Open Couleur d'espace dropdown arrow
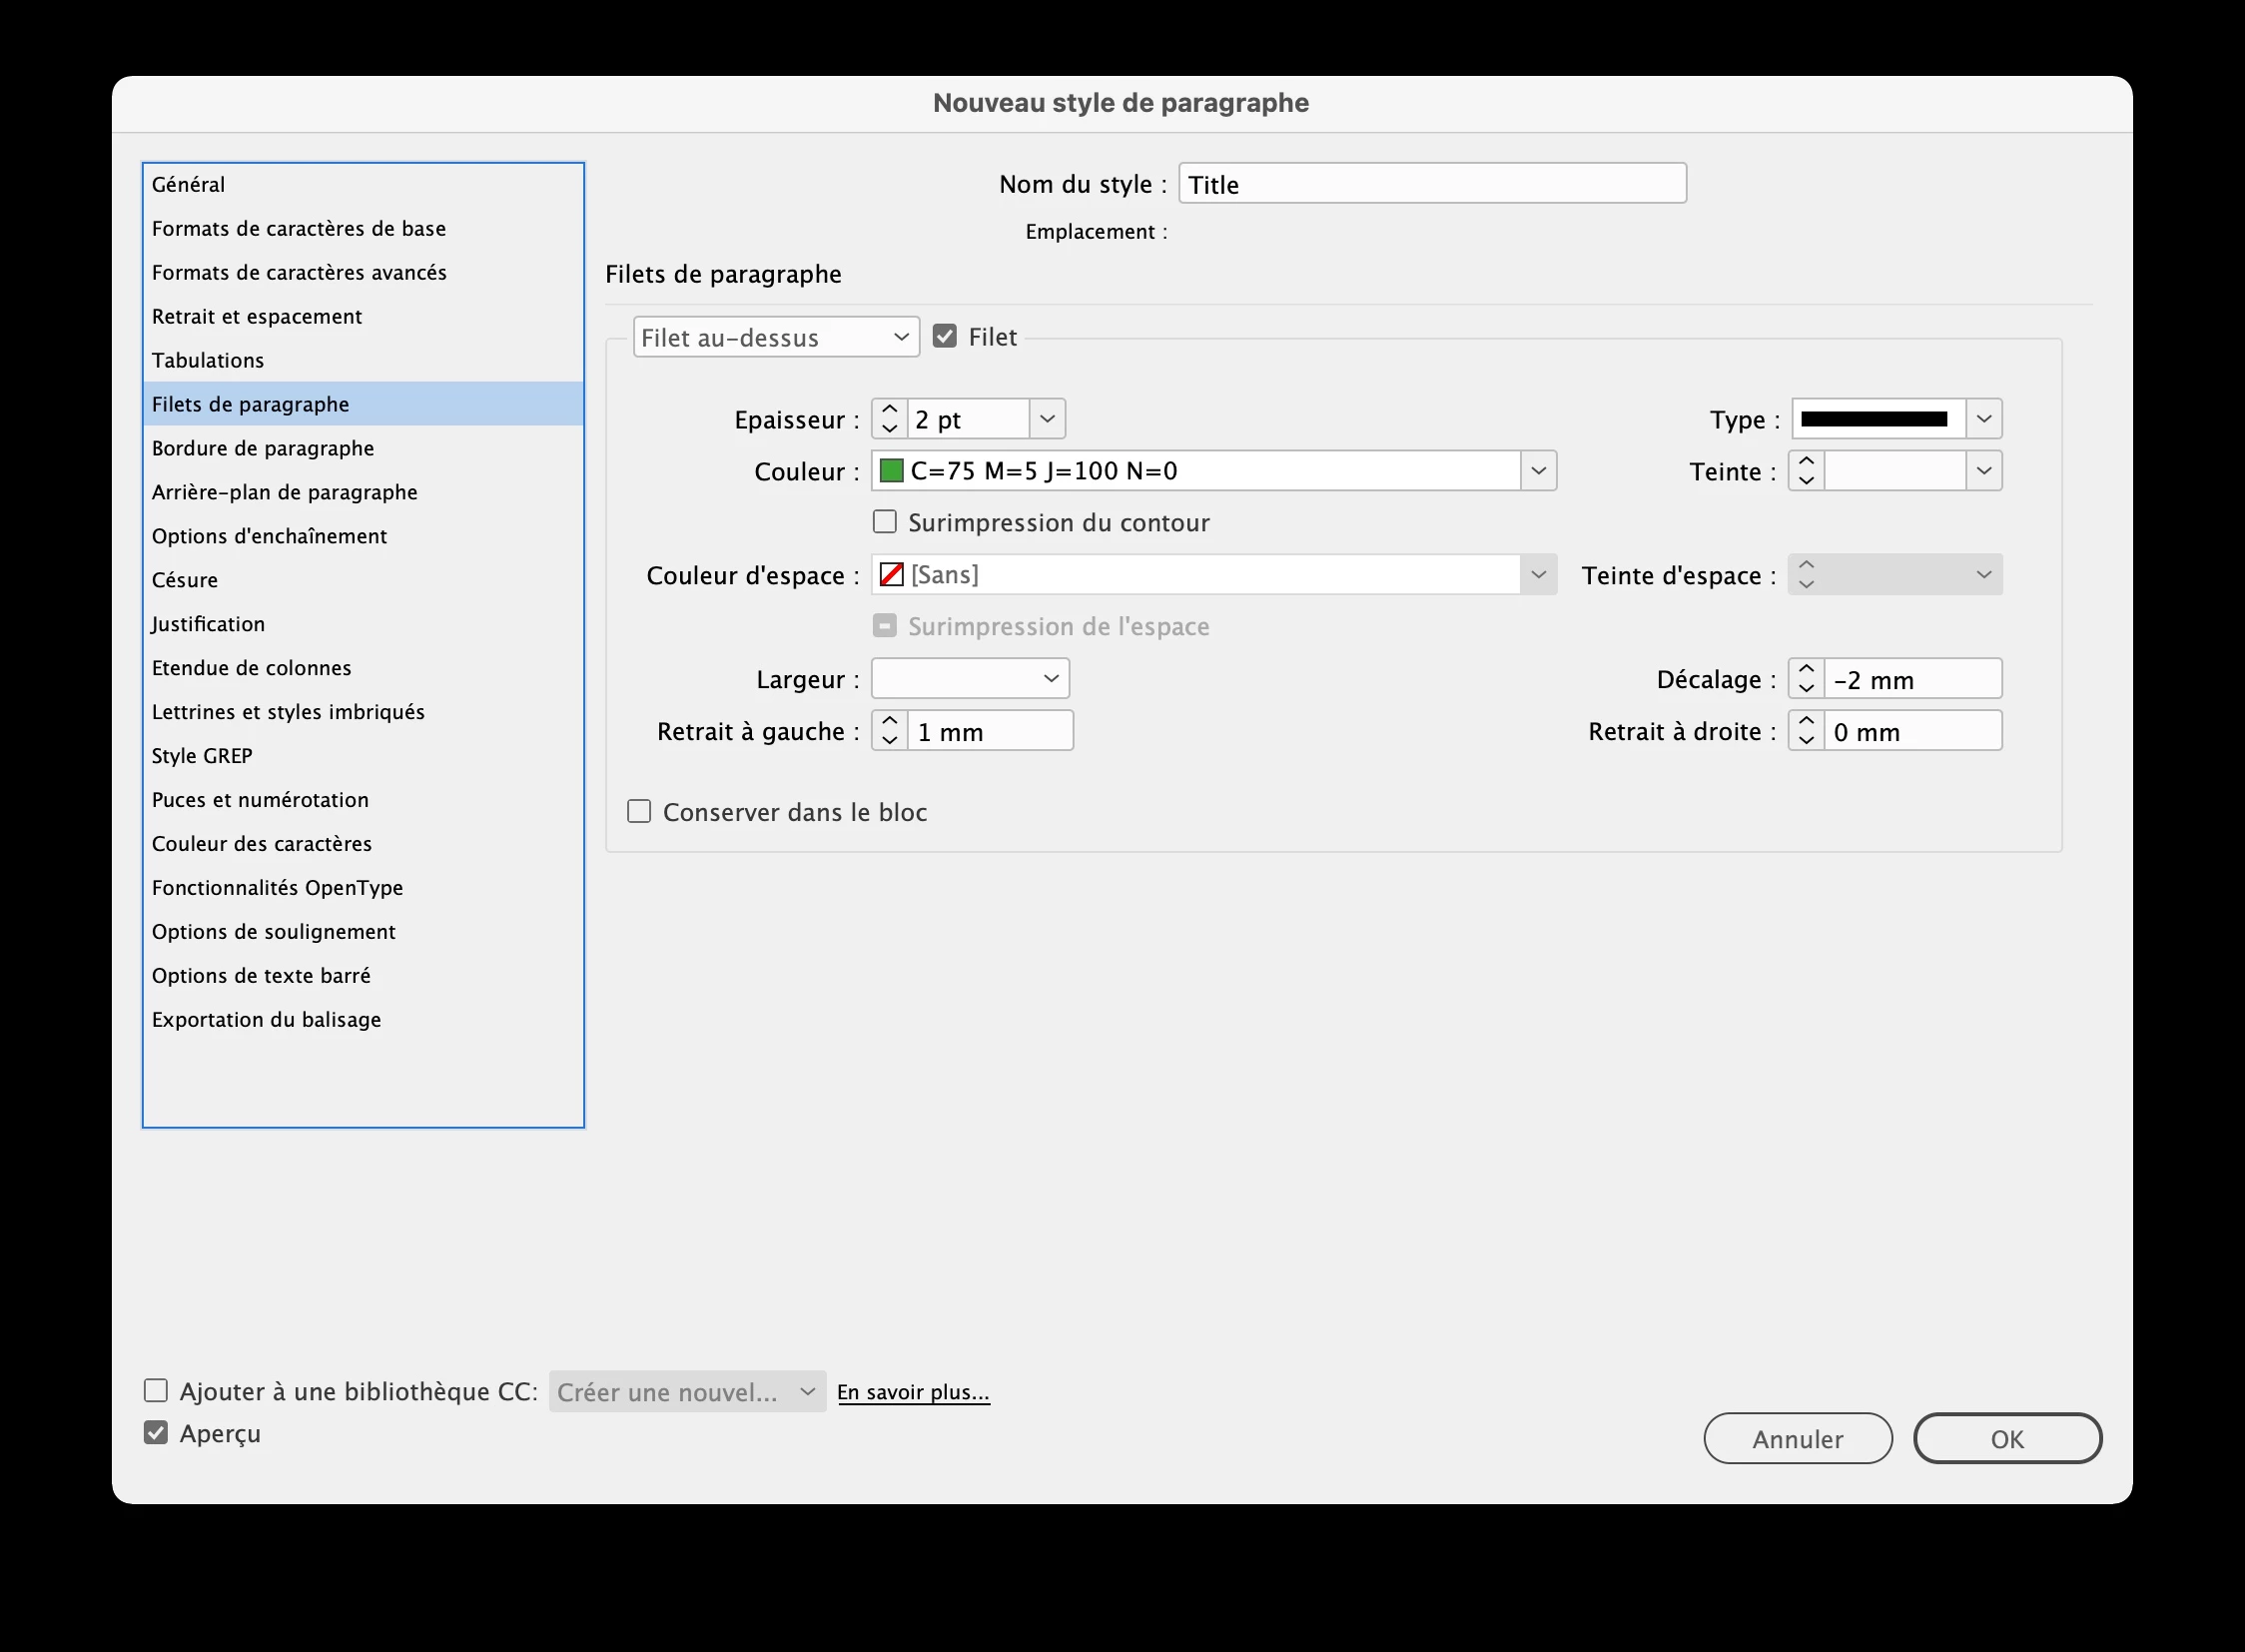The image size is (2245, 1652). coord(1538,575)
